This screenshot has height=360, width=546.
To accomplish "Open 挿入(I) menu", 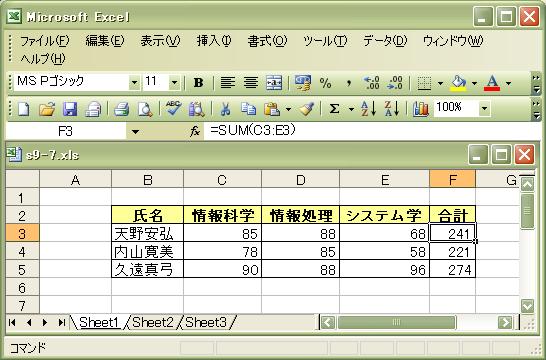I will [214, 41].
